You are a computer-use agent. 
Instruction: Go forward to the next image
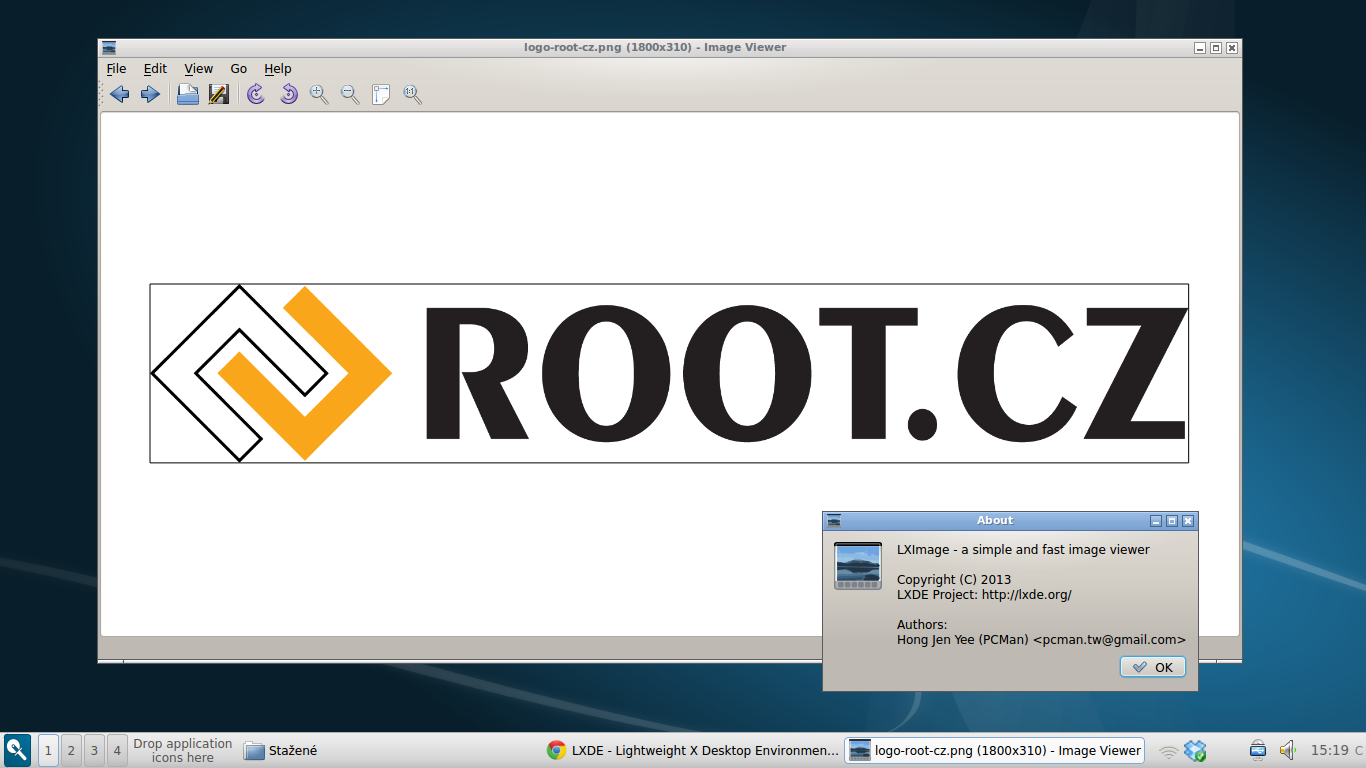[x=149, y=93]
